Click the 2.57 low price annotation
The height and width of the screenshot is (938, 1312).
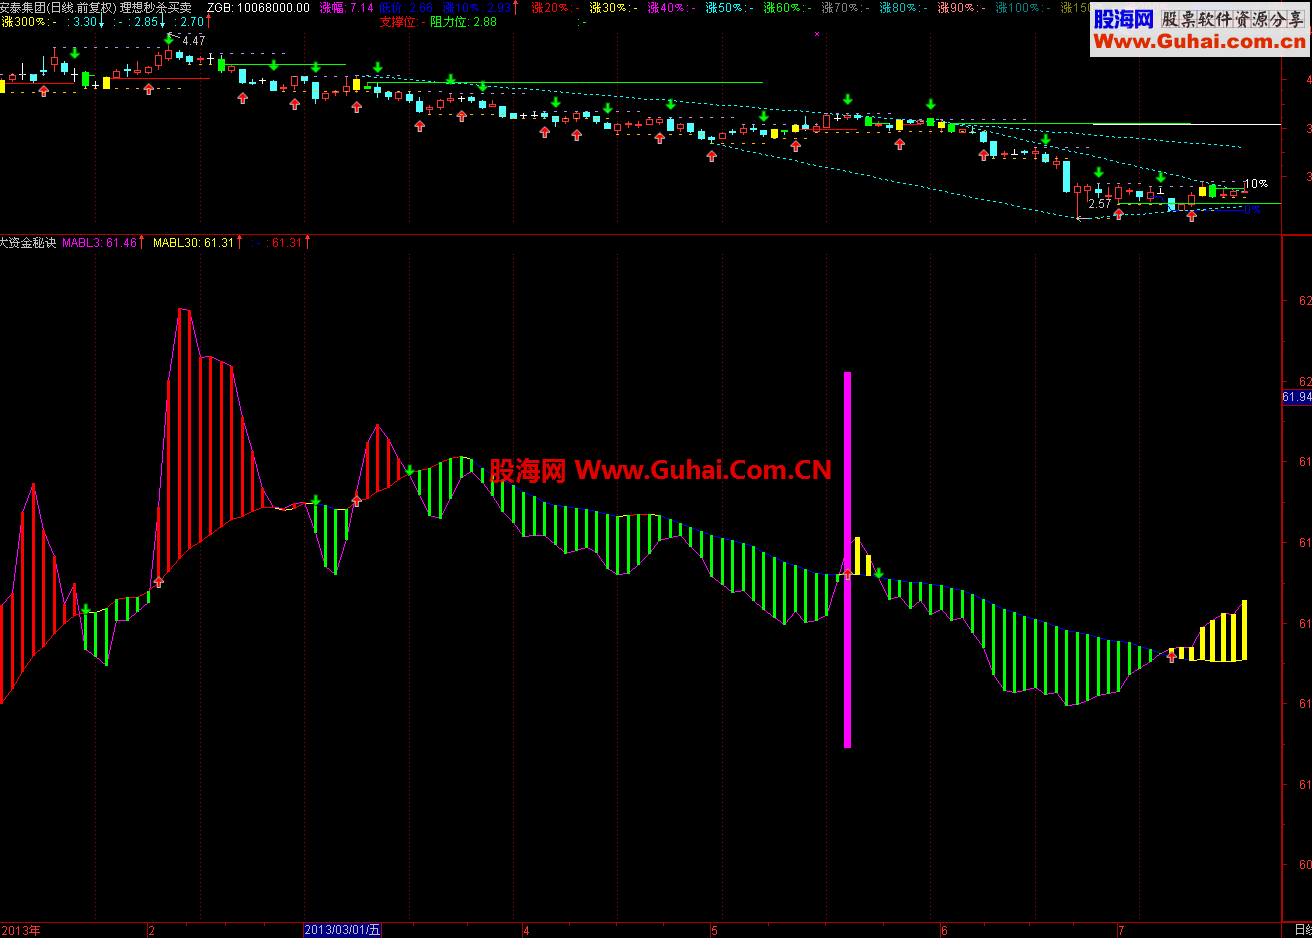point(1100,203)
